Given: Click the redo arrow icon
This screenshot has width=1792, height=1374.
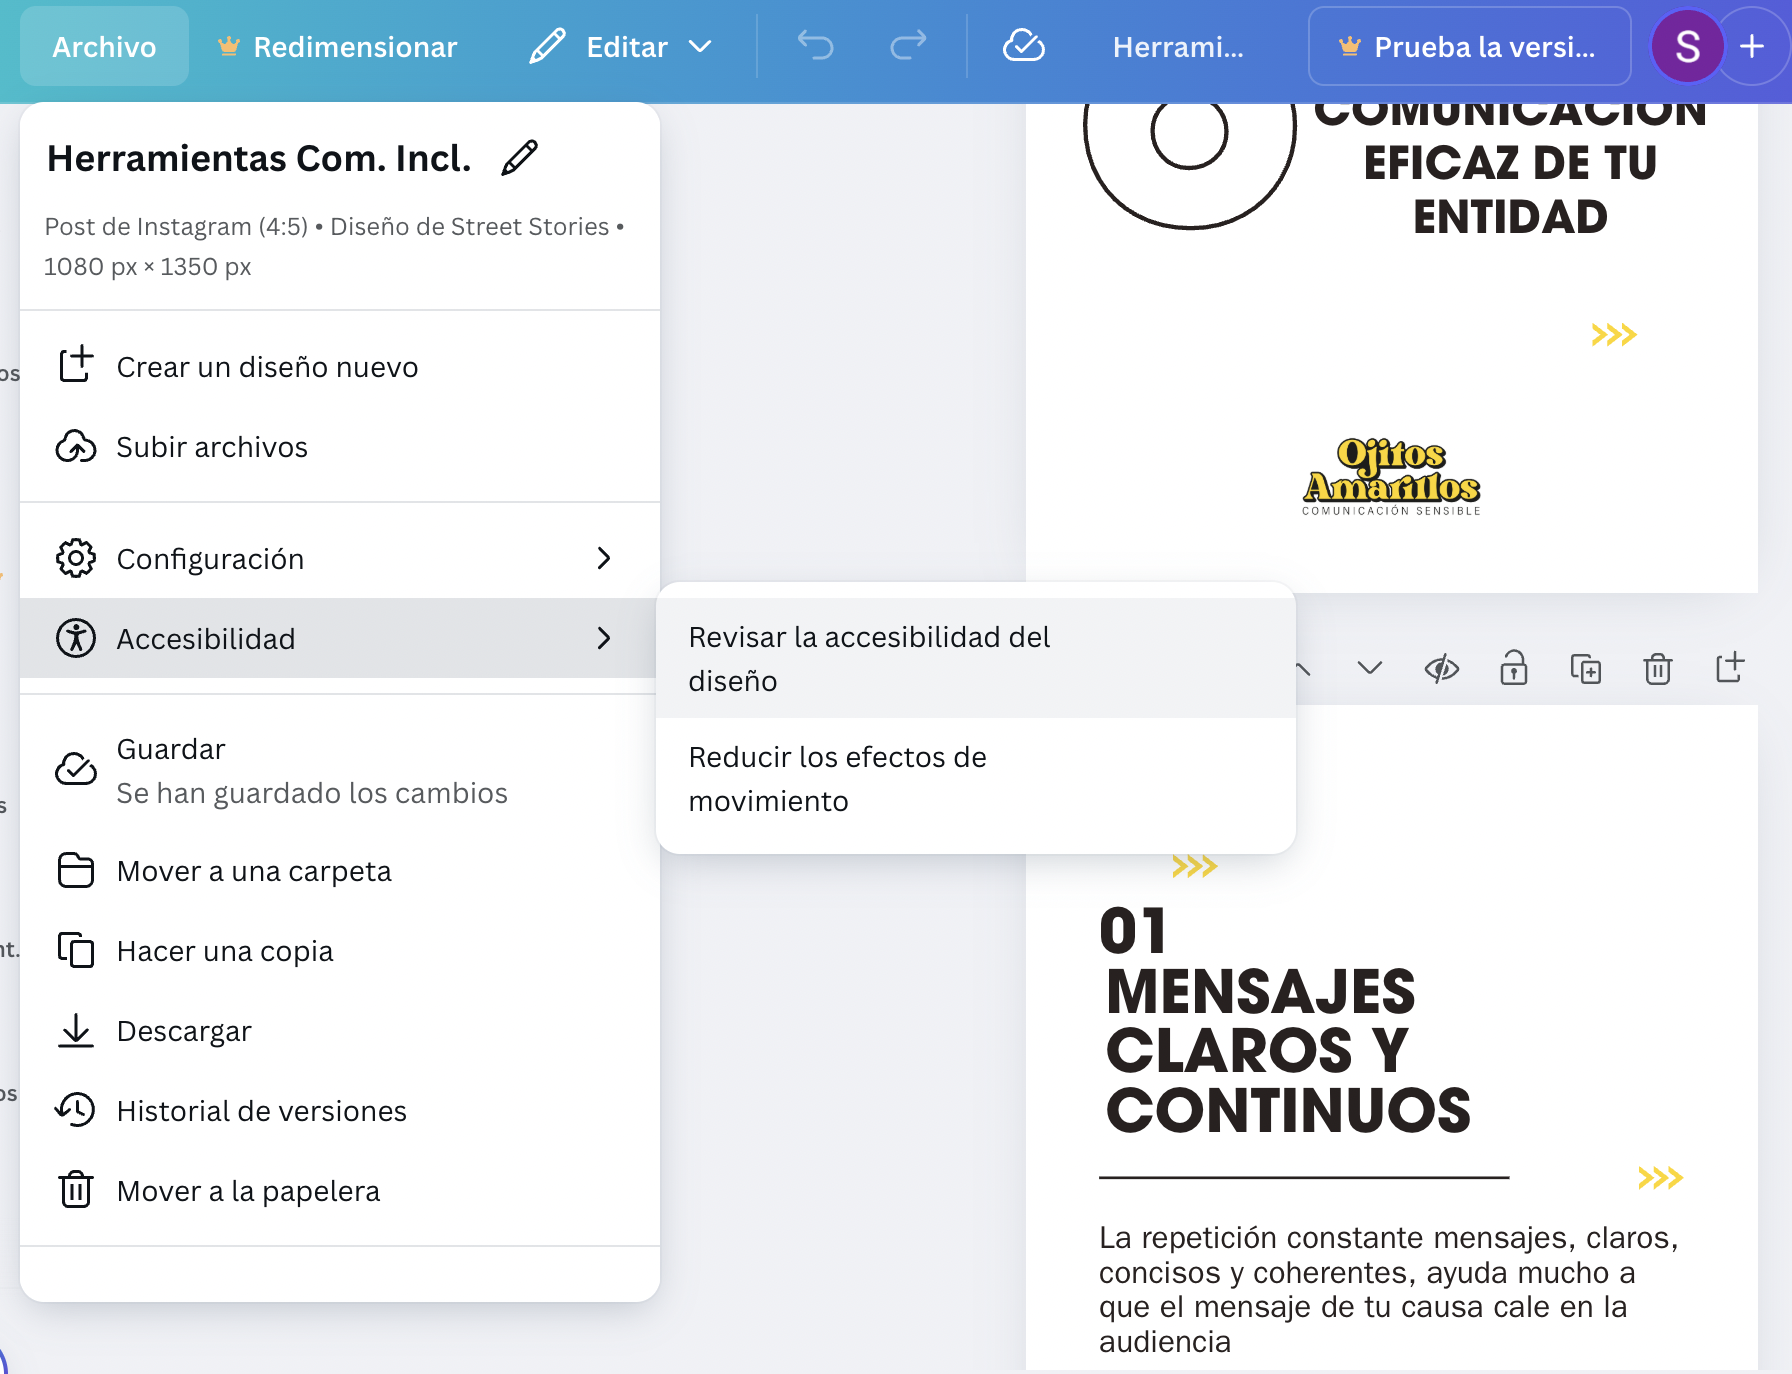Looking at the screenshot, I should [908, 46].
